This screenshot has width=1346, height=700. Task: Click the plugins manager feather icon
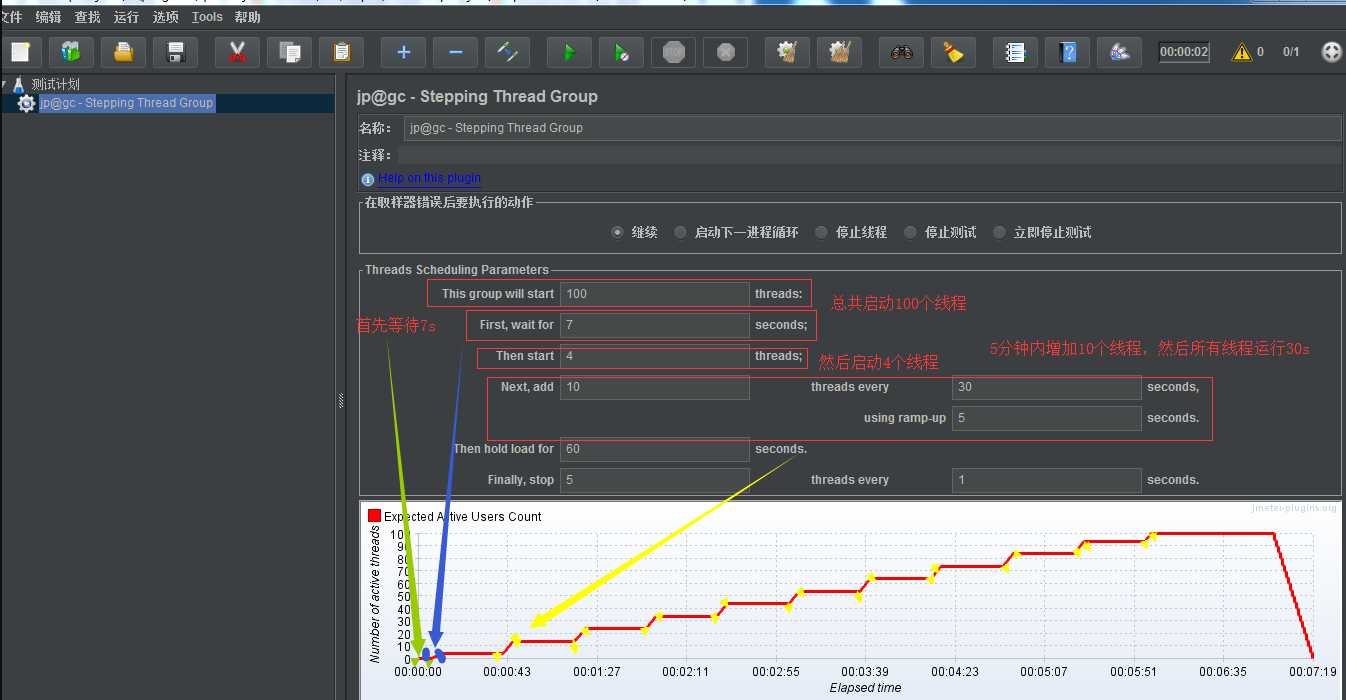1119,52
